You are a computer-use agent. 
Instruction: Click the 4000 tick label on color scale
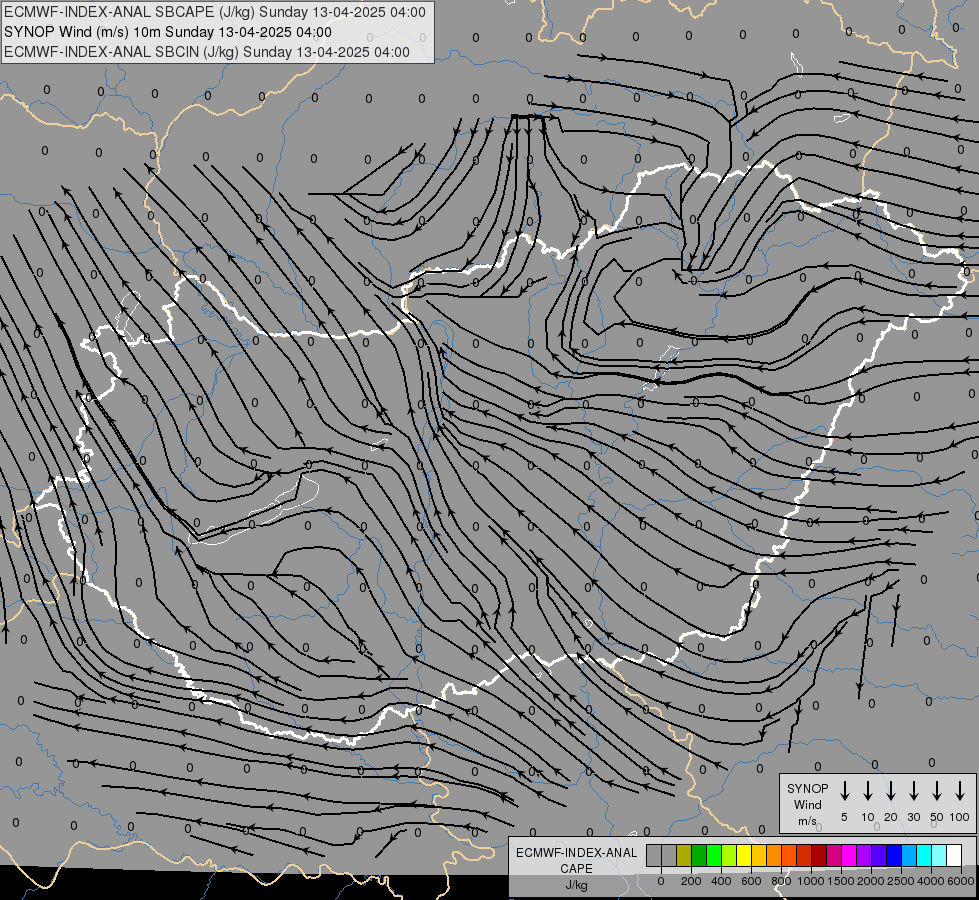[931, 881]
